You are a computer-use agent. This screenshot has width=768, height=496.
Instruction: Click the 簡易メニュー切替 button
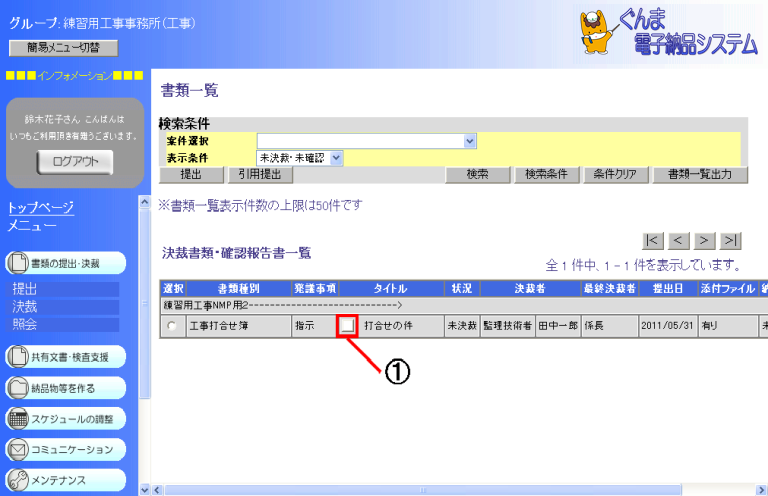tap(64, 48)
